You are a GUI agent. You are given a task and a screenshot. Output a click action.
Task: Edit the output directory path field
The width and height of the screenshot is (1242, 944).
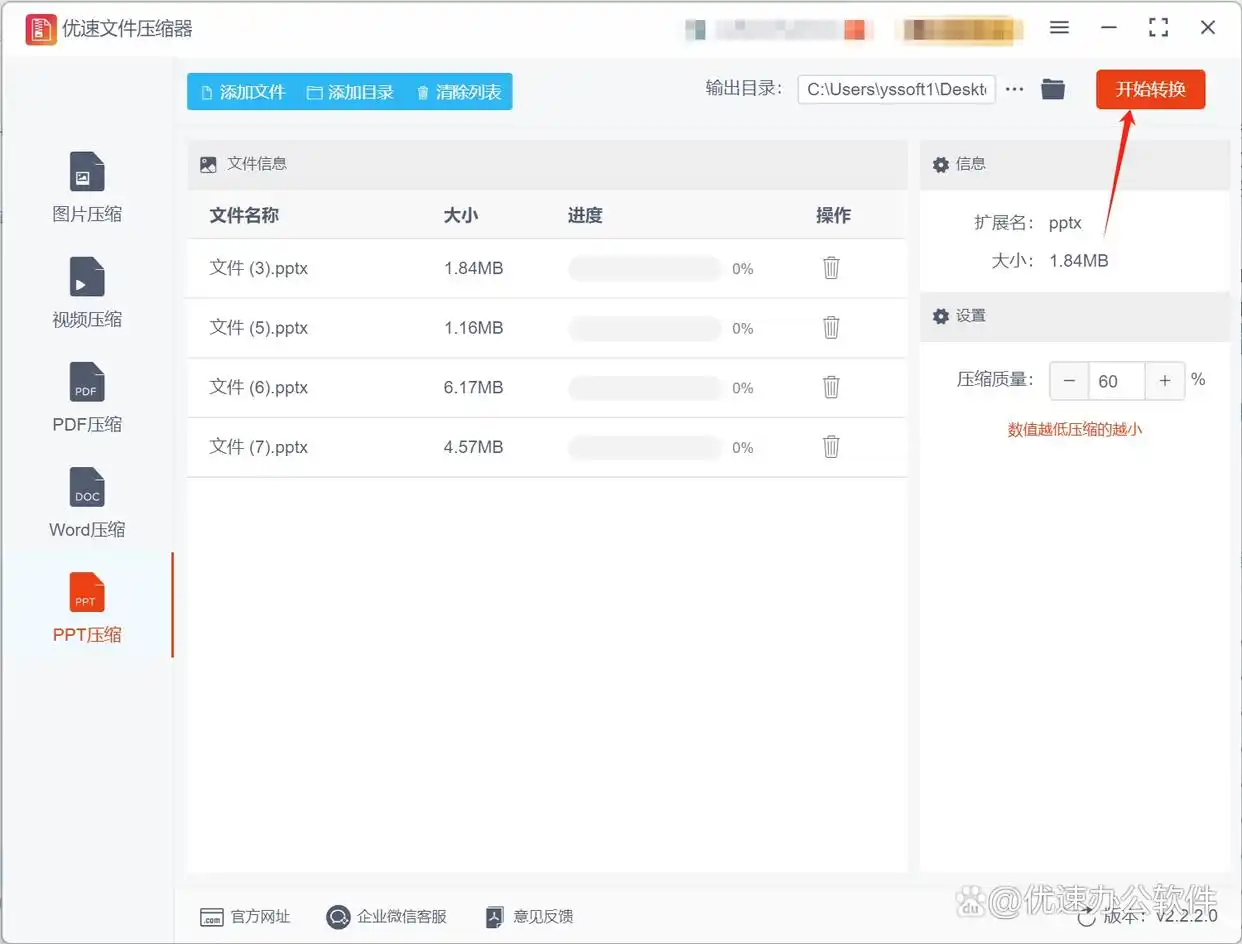(x=895, y=89)
